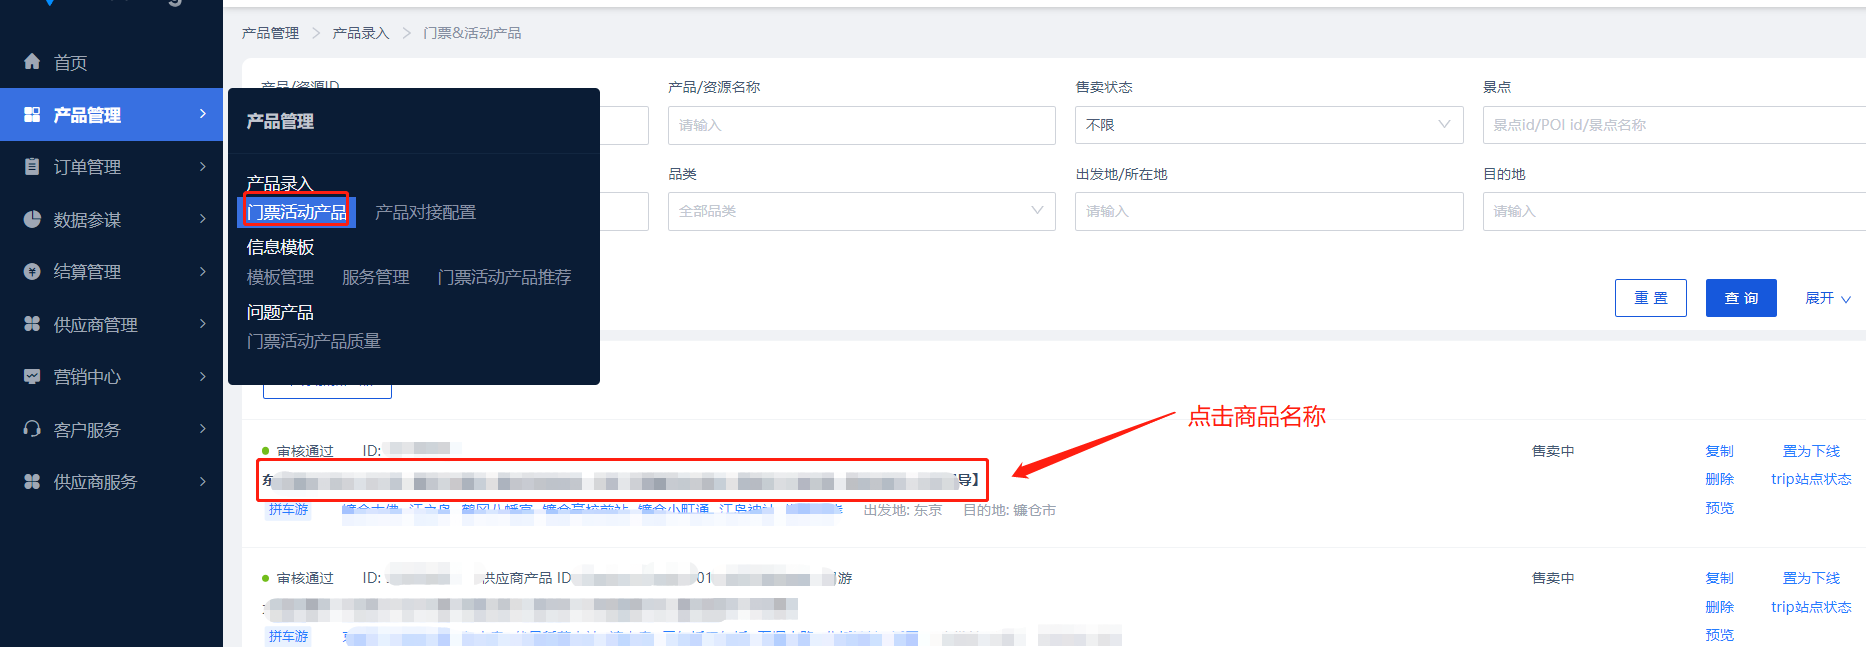
Task: Click 复制 link for the first product
Action: 1719,451
